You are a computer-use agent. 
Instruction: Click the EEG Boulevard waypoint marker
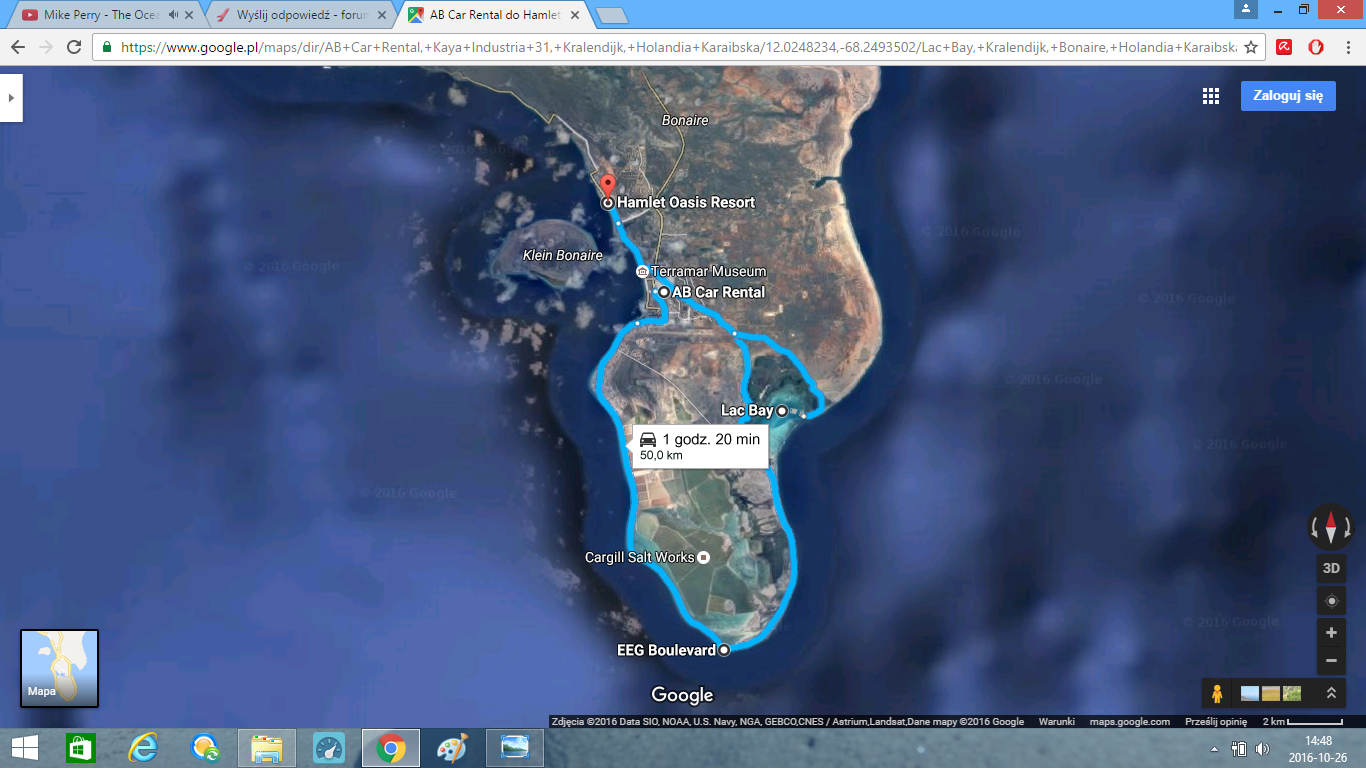coord(724,650)
